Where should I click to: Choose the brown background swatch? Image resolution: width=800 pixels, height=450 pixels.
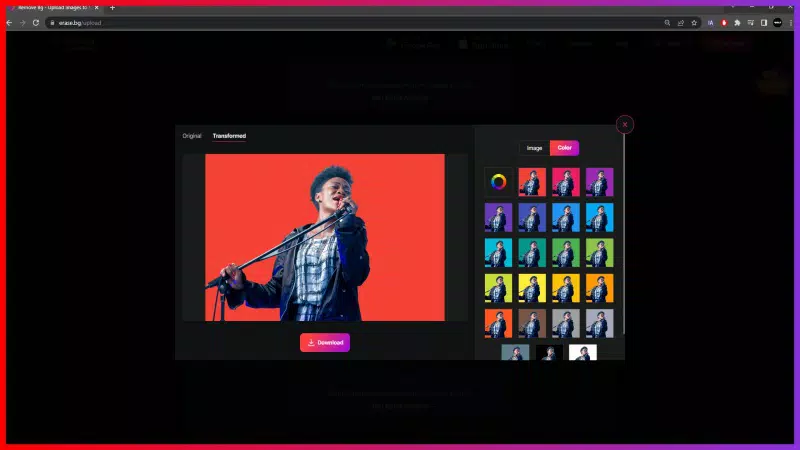[532, 323]
